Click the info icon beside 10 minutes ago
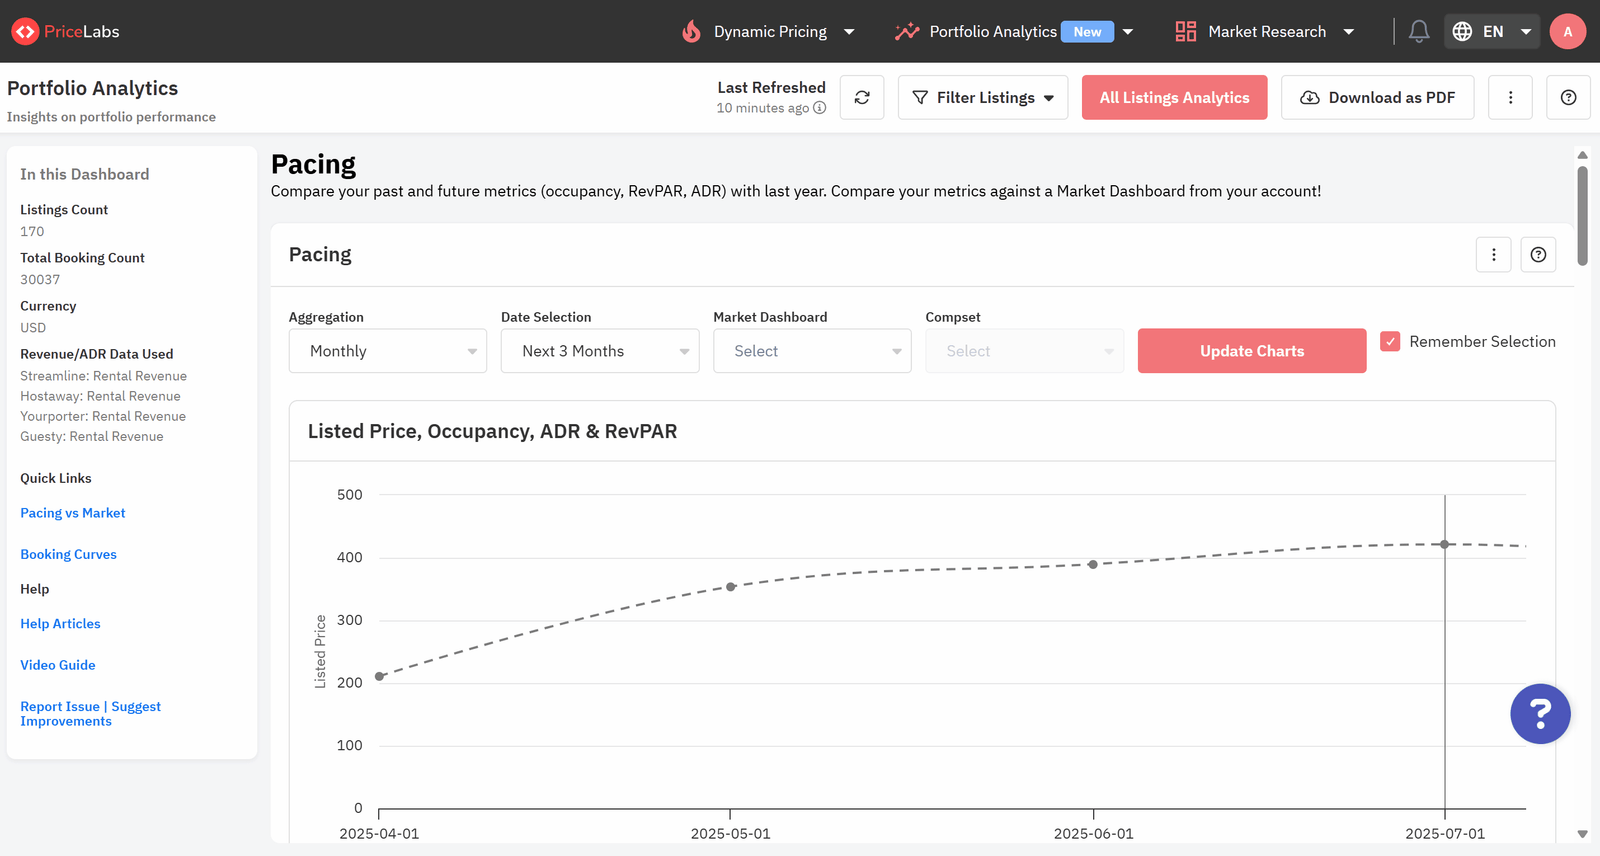The width and height of the screenshot is (1600, 856). pos(820,108)
